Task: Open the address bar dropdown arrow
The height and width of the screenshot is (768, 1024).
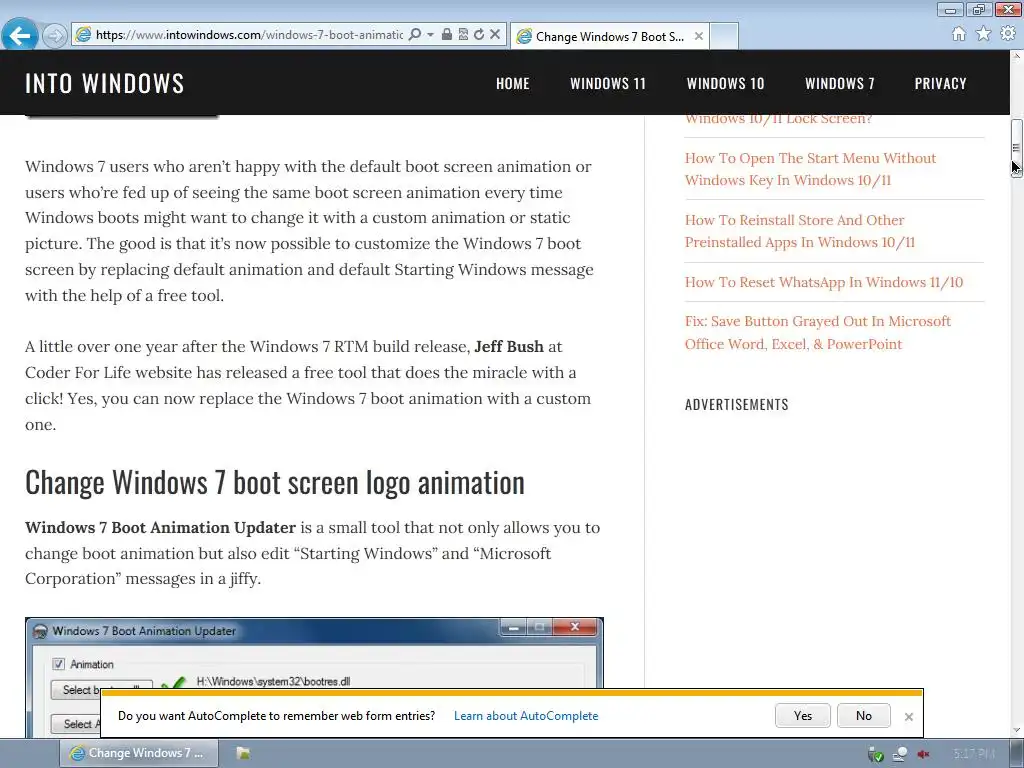Action: [x=430, y=35]
